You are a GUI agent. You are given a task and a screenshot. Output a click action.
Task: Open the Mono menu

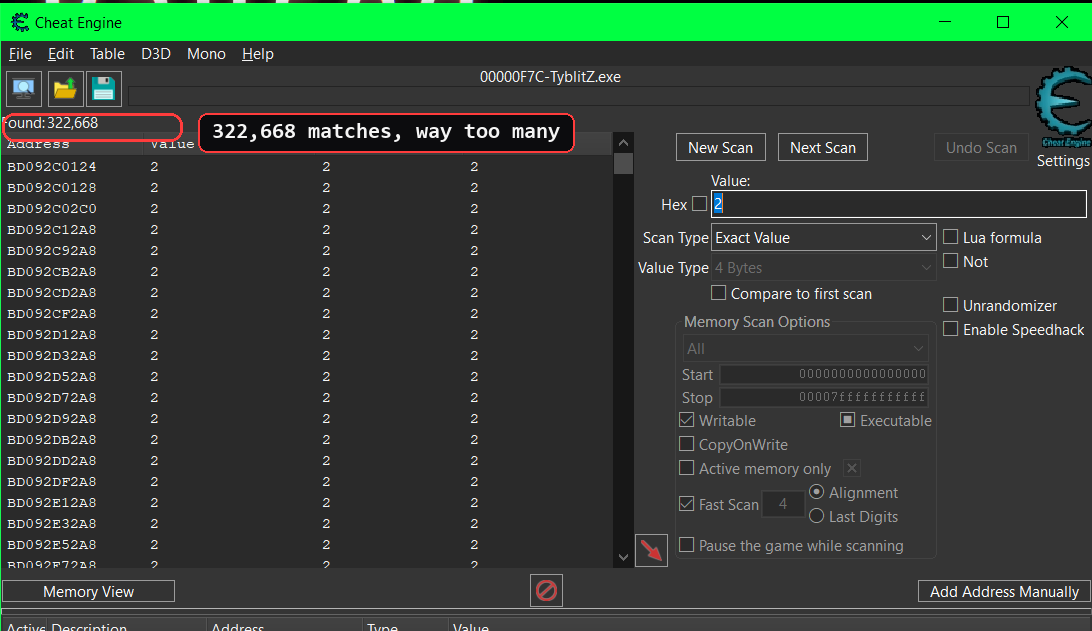pos(206,54)
